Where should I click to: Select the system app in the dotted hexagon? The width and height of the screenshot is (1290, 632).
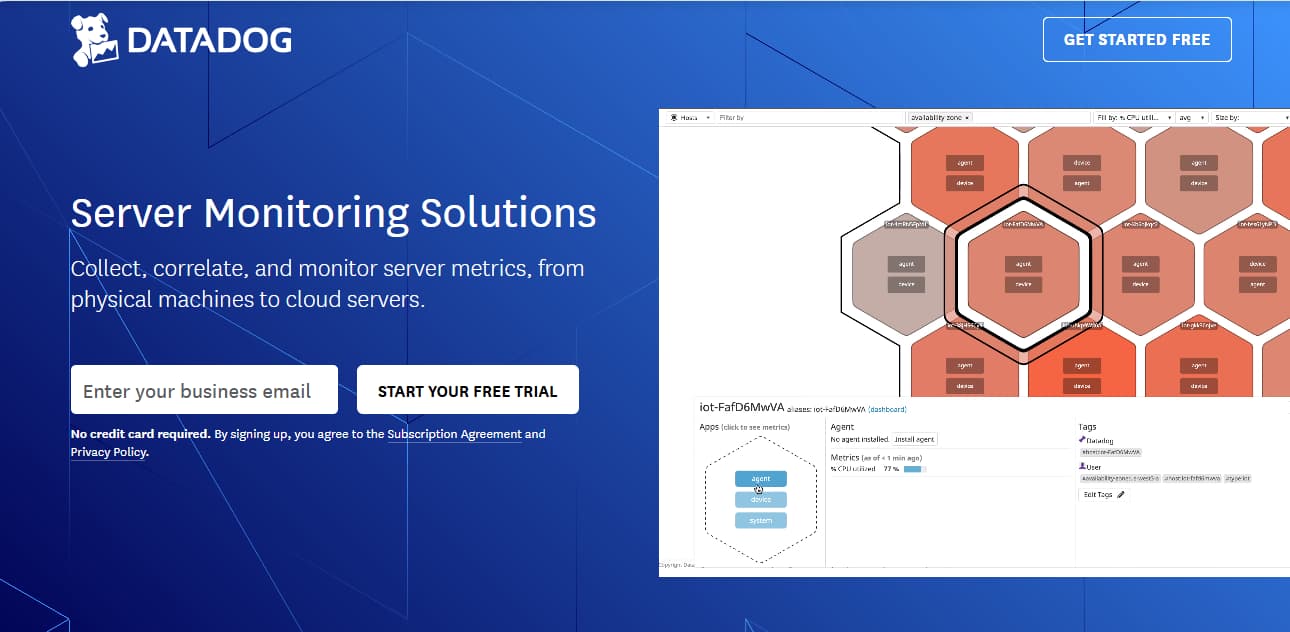pyautogui.click(x=761, y=520)
